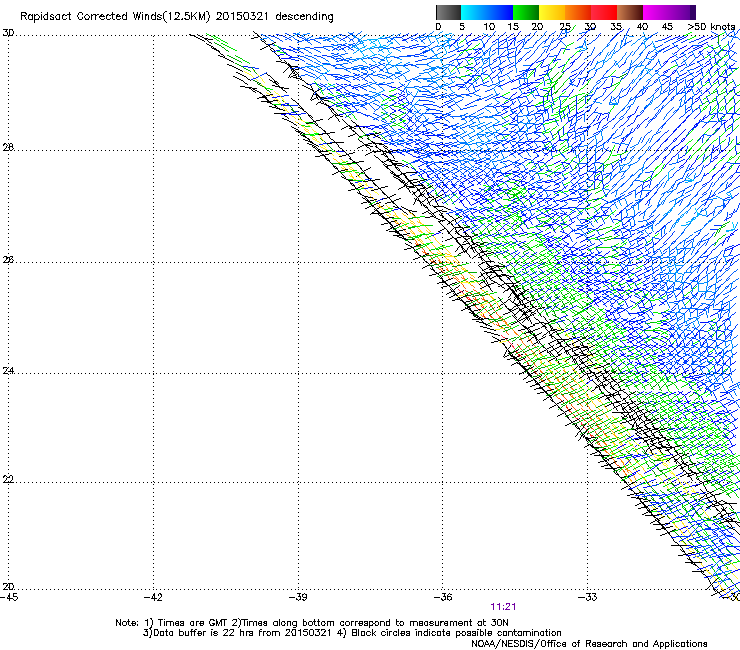The width and height of the screenshot is (740, 650).
Task: Click the latitude label '22' on left axis
Action: (8, 480)
